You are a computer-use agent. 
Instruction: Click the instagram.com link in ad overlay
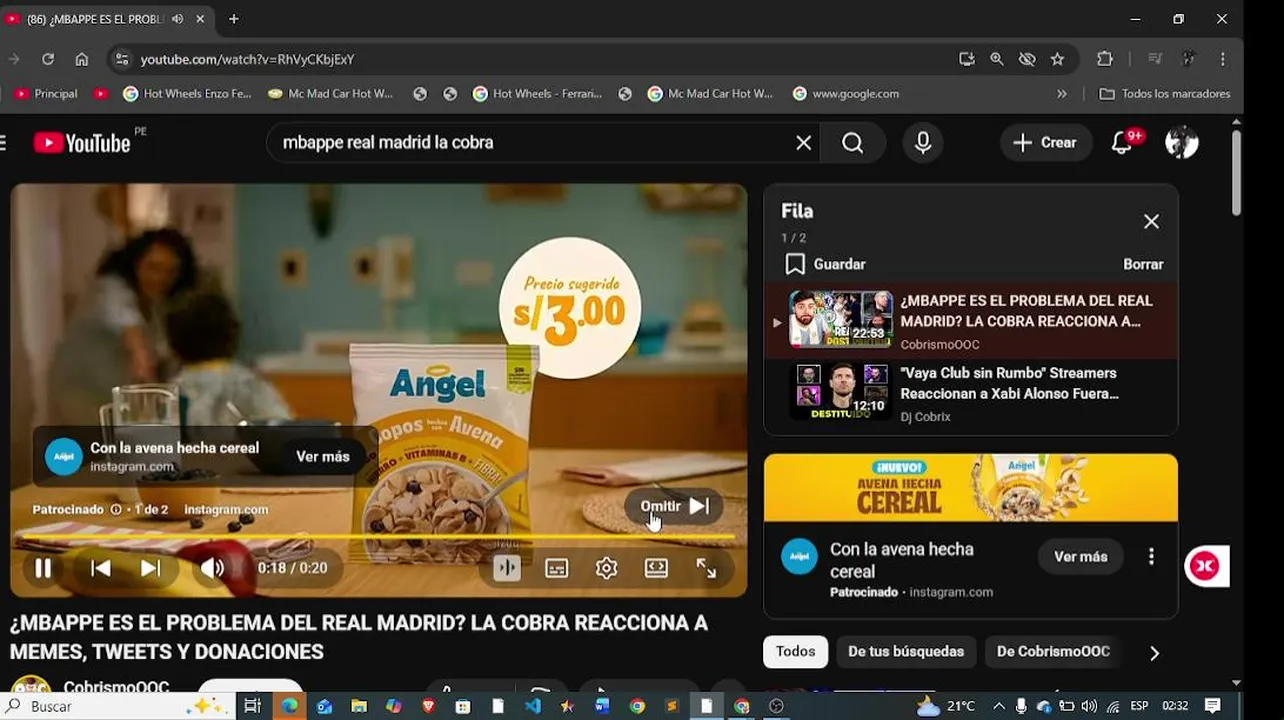click(x=226, y=509)
